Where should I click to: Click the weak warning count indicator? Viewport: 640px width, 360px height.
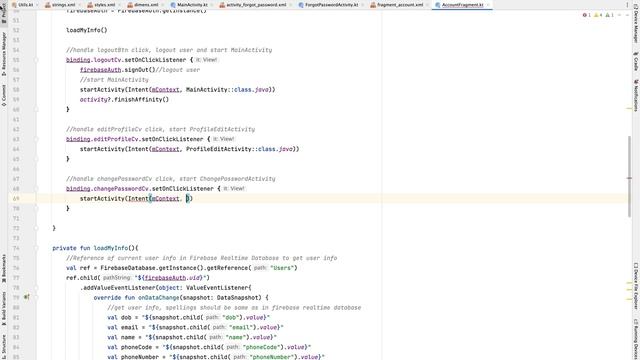609,15
